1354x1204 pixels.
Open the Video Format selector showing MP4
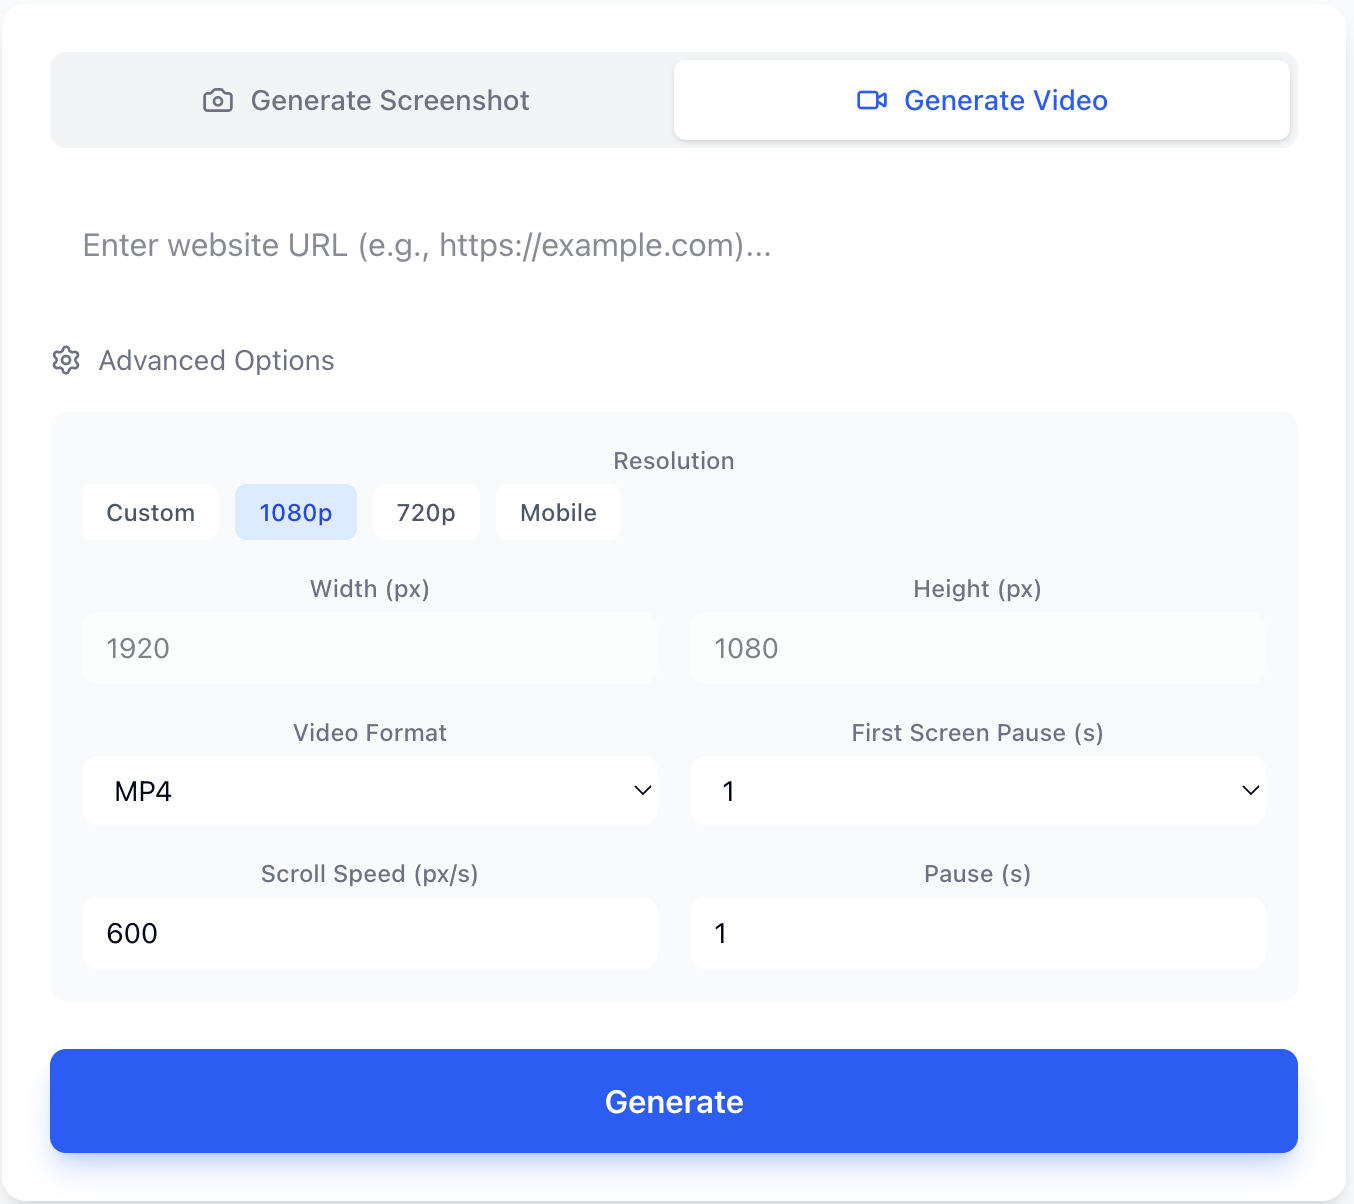coord(370,791)
